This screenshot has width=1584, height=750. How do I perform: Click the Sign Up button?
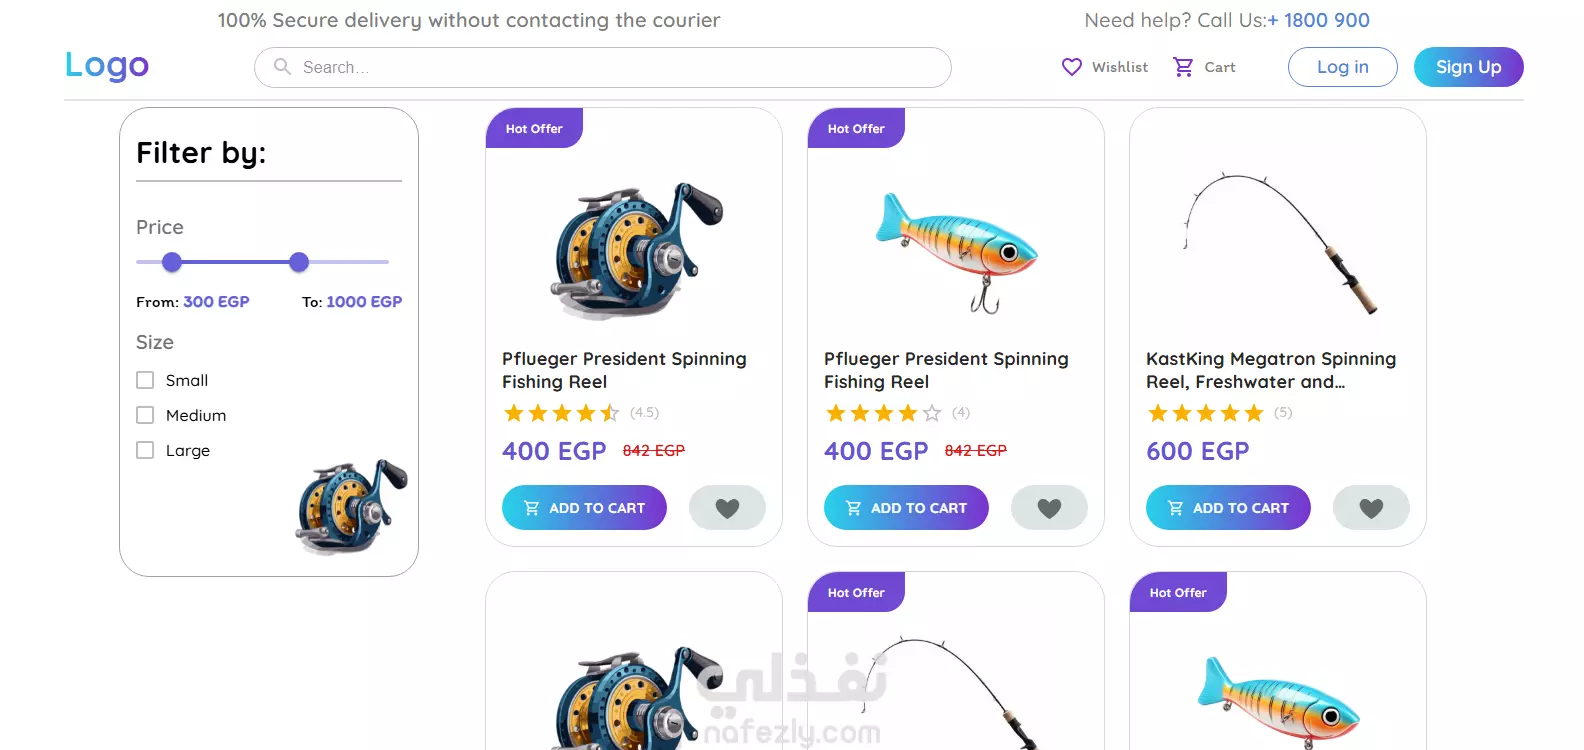(1468, 67)
